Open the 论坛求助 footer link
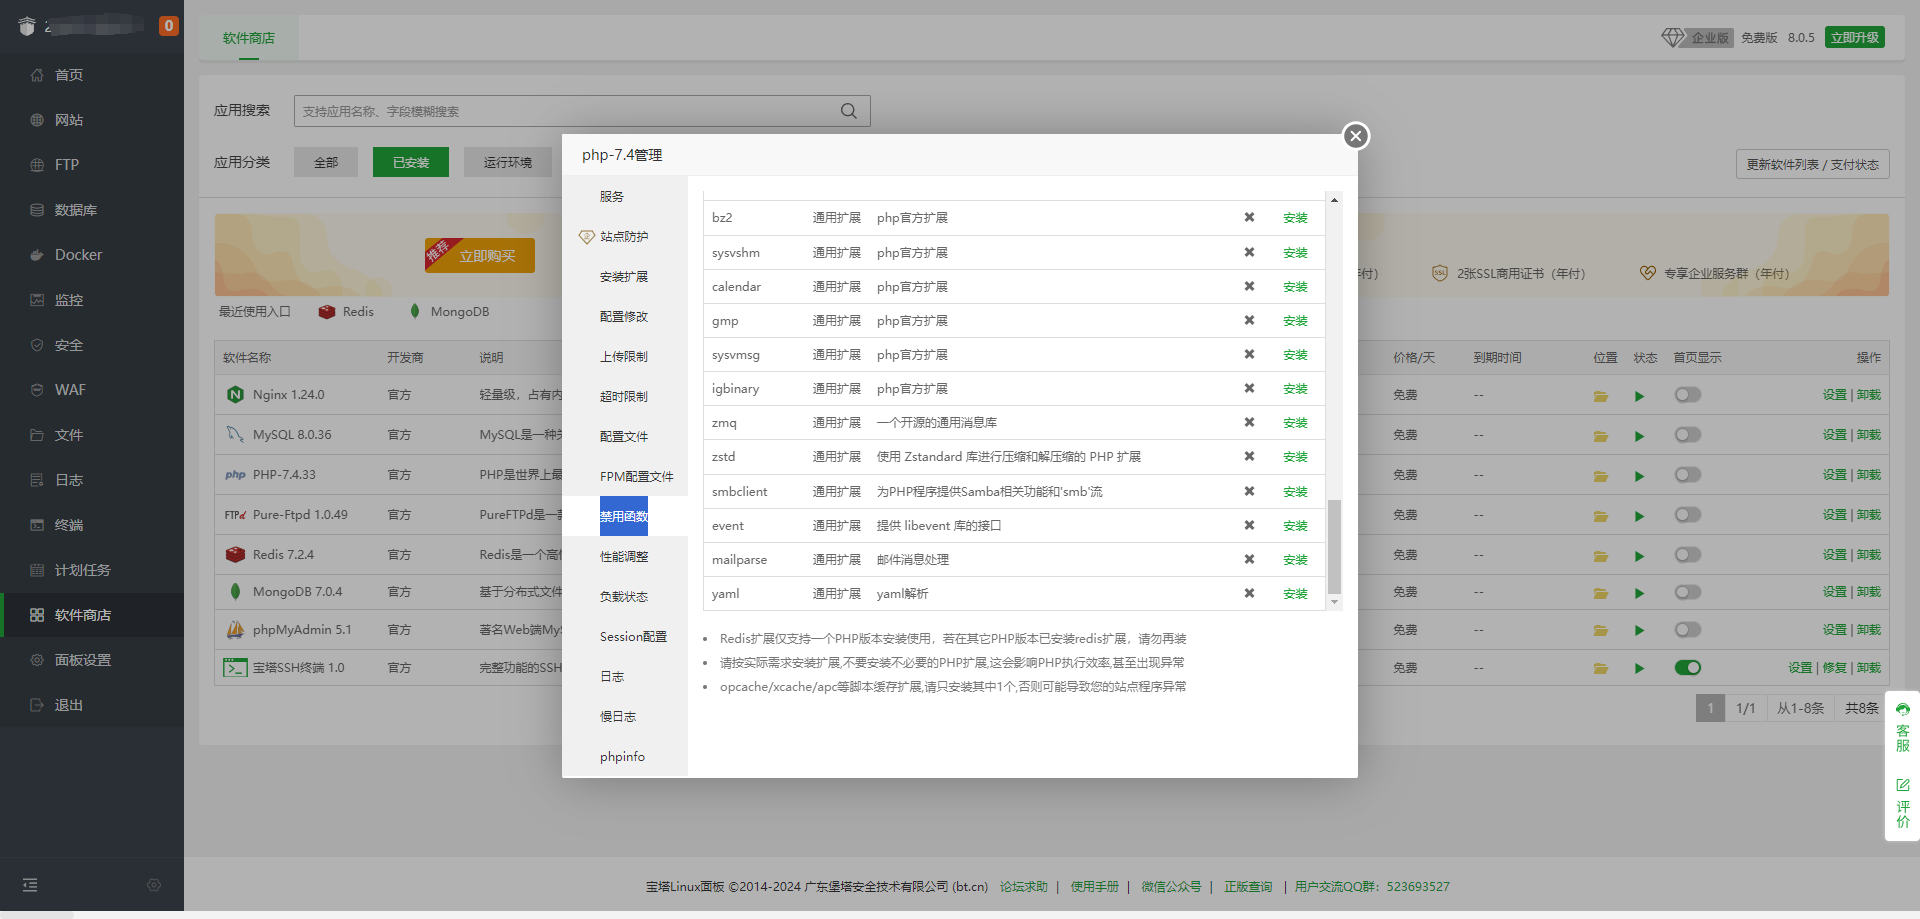 point(1024,887)
